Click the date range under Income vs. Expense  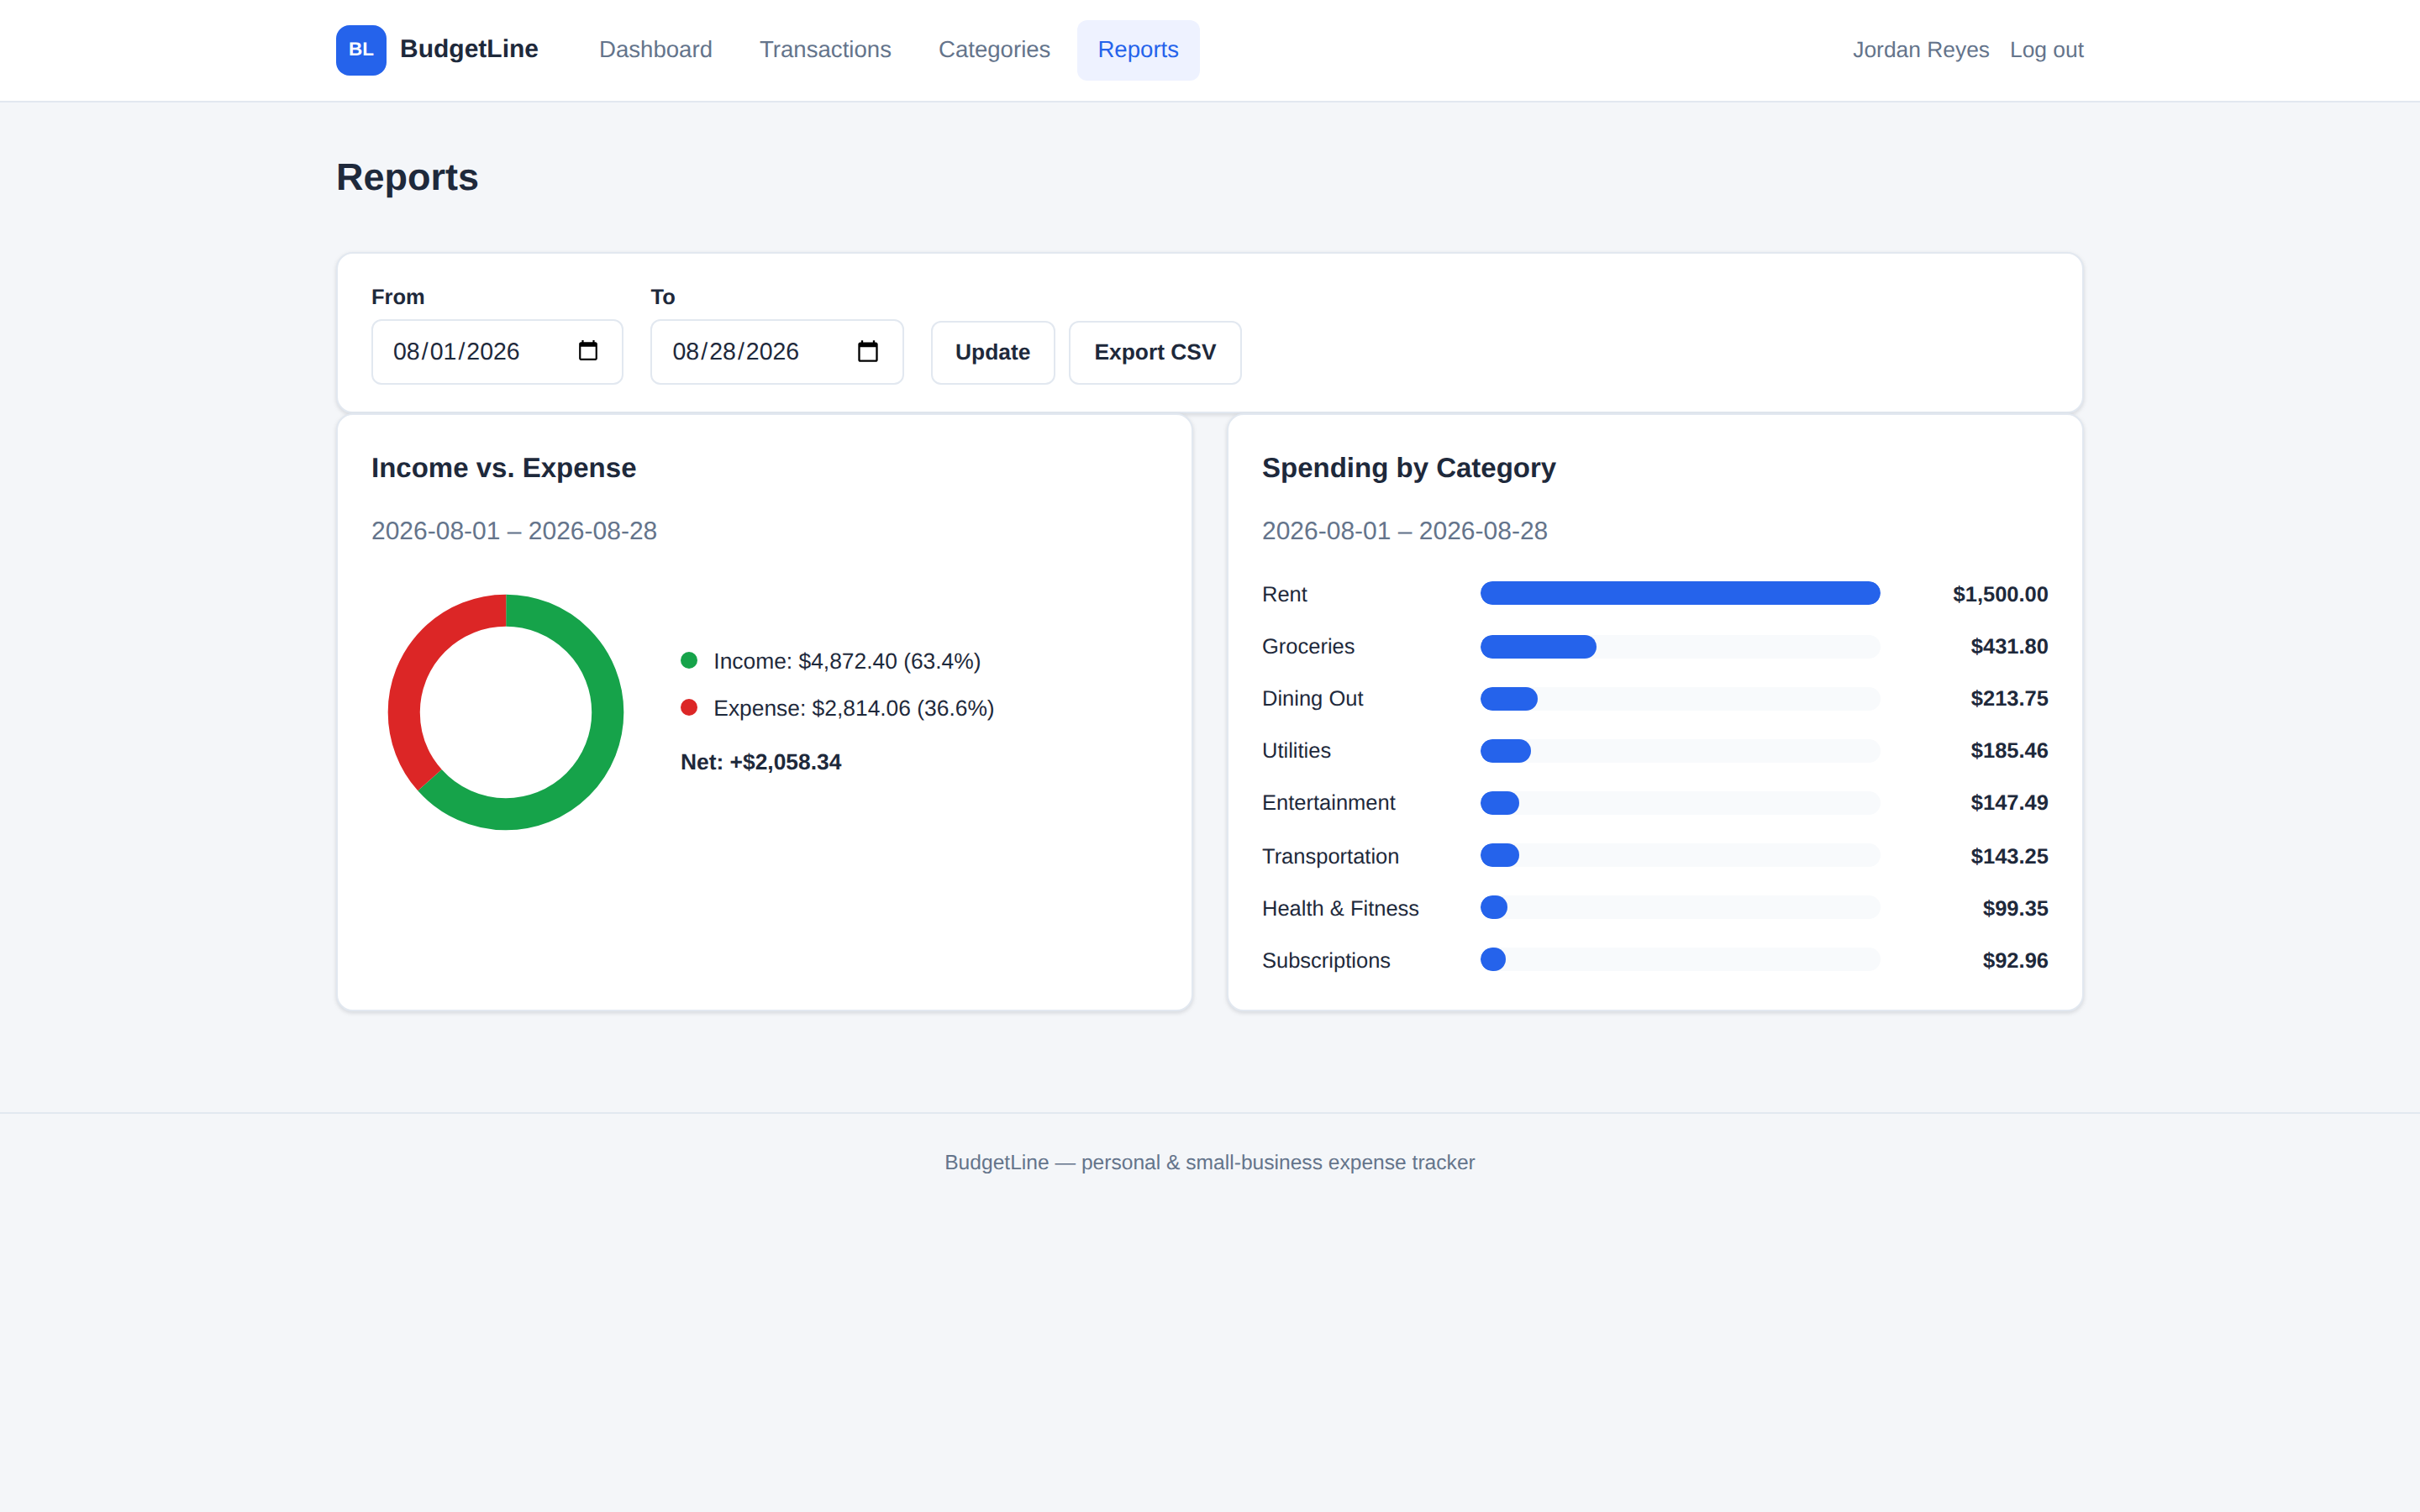tap(514, 531)
